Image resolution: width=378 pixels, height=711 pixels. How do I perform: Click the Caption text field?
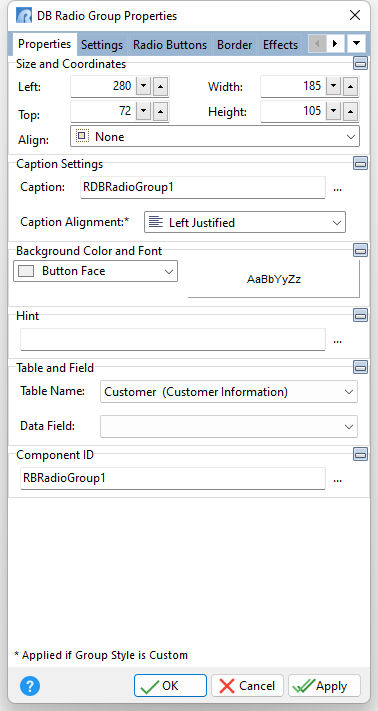[203, 188]
